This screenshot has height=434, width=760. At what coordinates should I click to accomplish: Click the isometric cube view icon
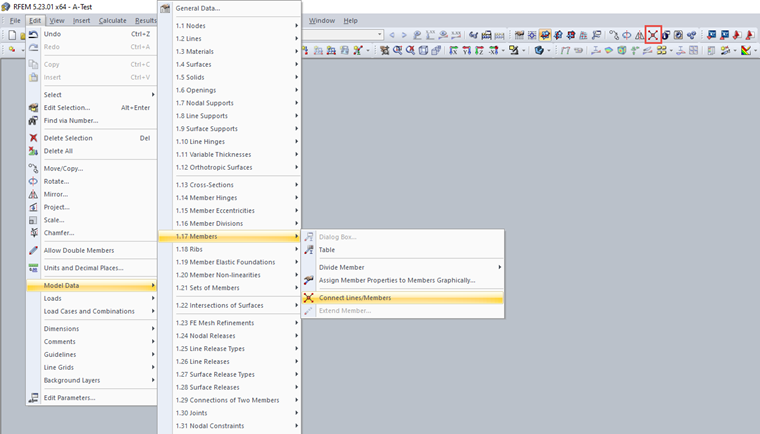tap(423, 50)
